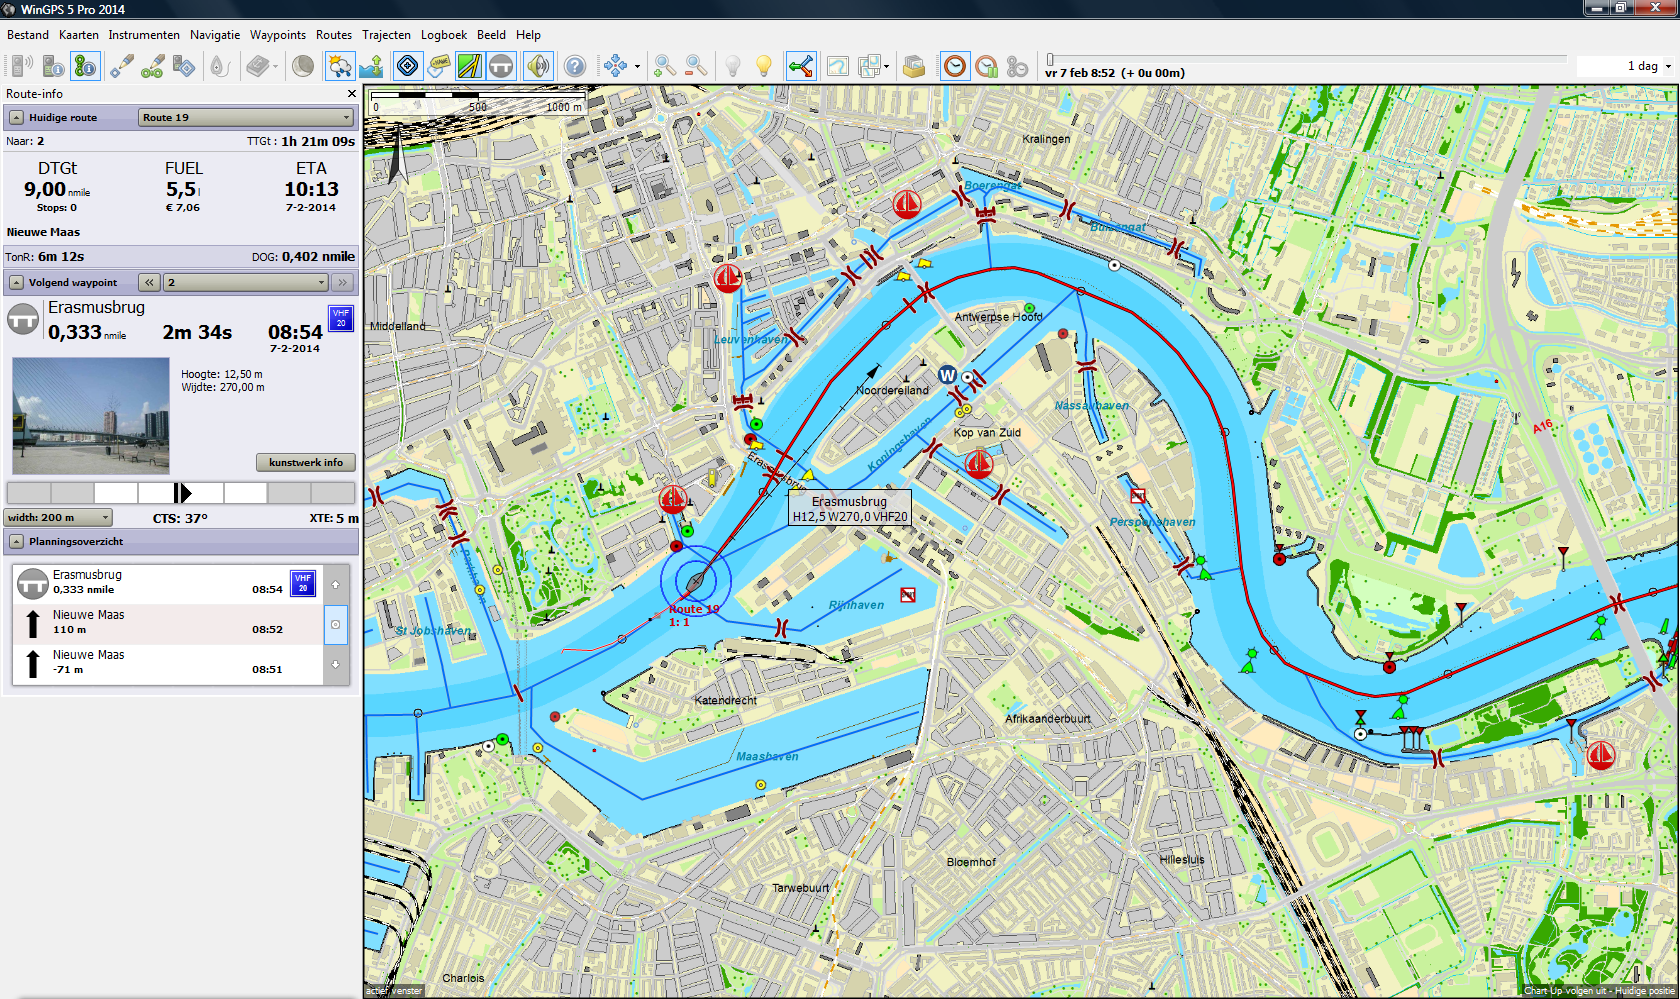Open the Navigatie menu
This screenshot has width=1680, height=999.
tap(215, 35)
